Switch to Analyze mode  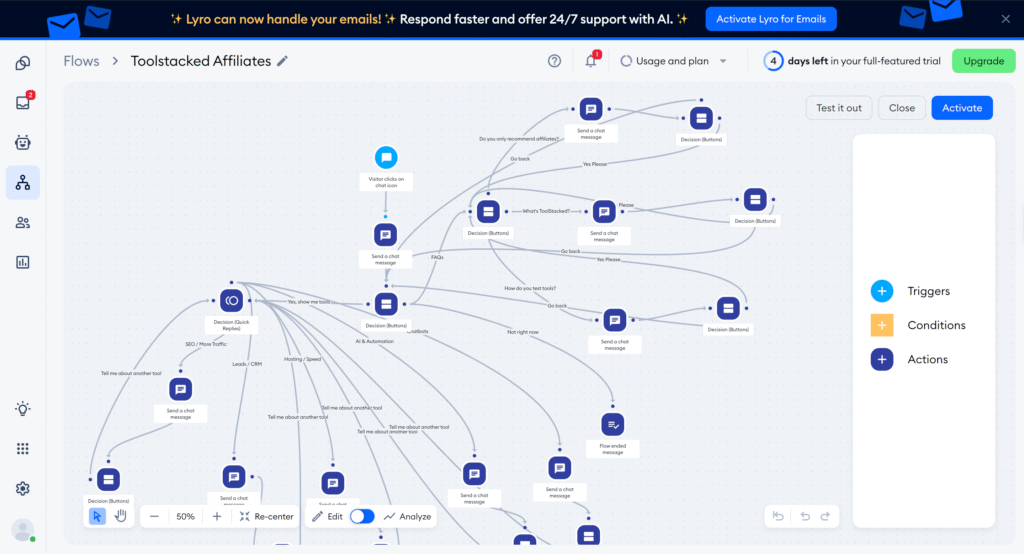[x=407, y=516]
